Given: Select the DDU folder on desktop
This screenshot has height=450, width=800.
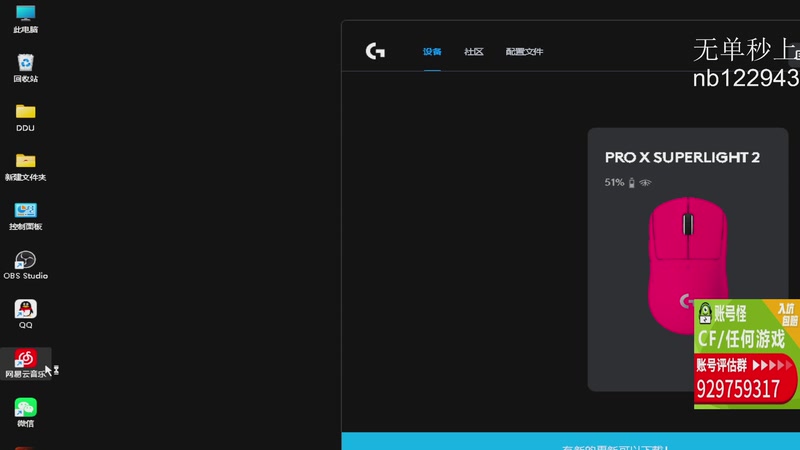Looking at the screenshot, I should point(26,117).
